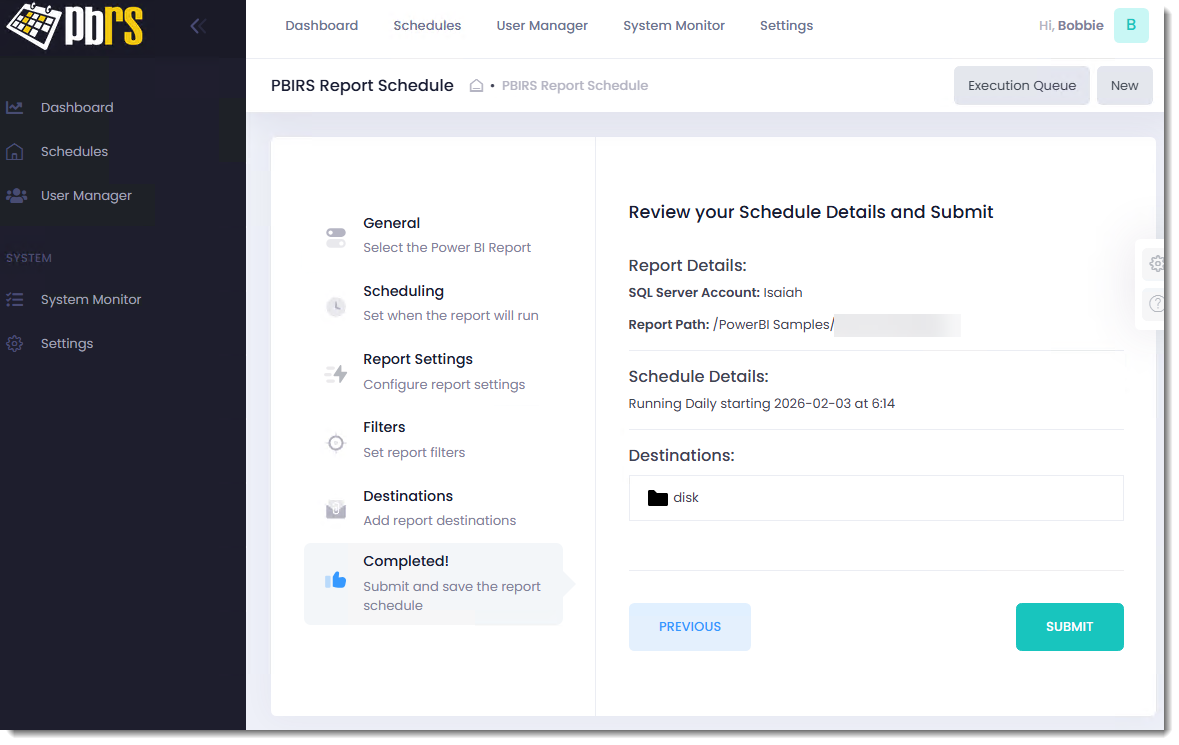
Task: Open the General step toggle icon
Action: [336, 237]
